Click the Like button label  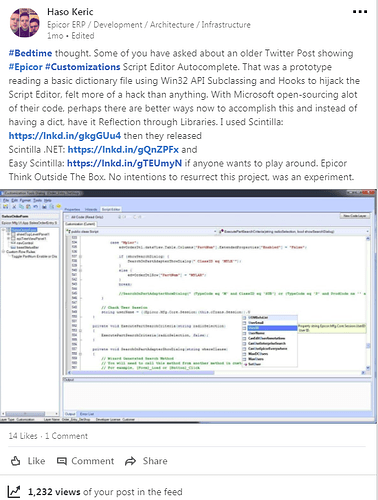pos(36,461)
